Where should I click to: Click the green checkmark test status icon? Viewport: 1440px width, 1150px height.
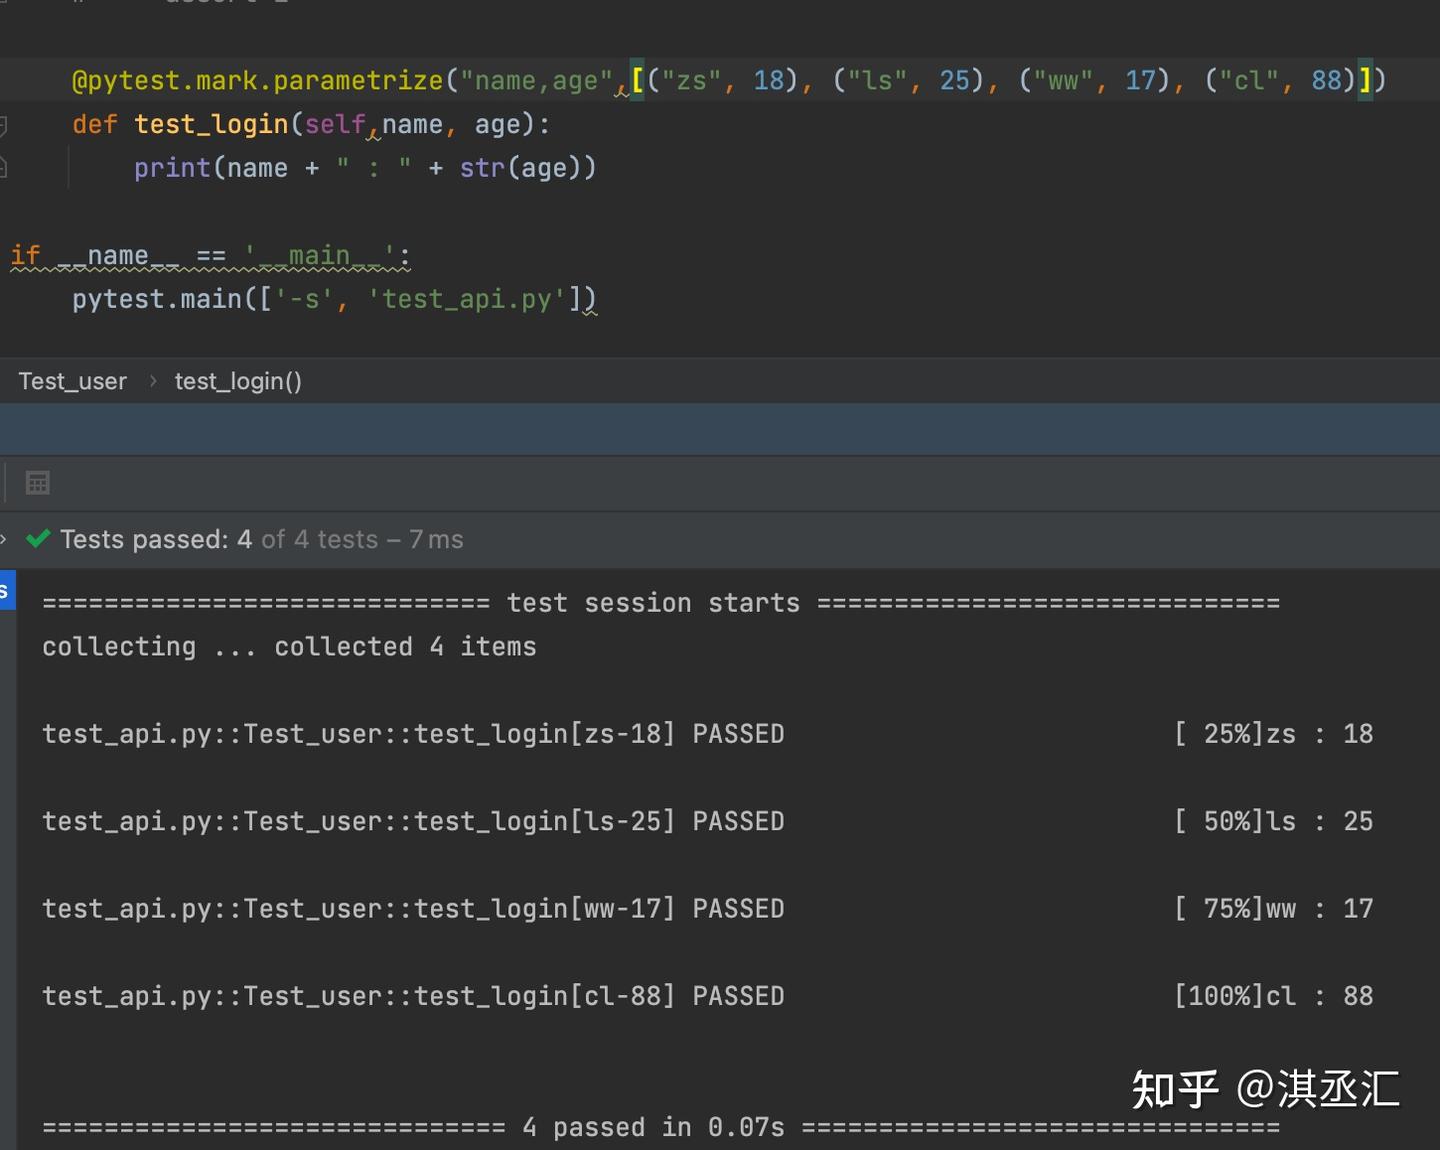click(38, 539)
